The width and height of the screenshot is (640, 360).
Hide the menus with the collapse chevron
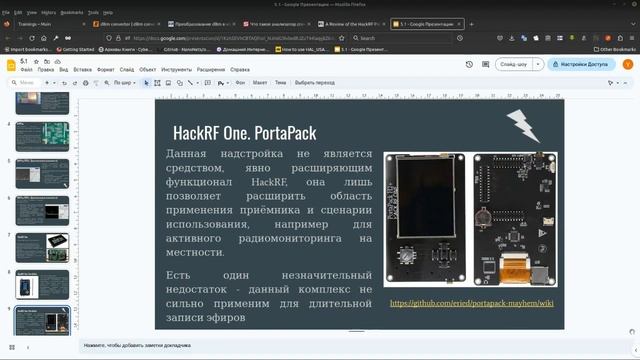(x=625, y=83)
